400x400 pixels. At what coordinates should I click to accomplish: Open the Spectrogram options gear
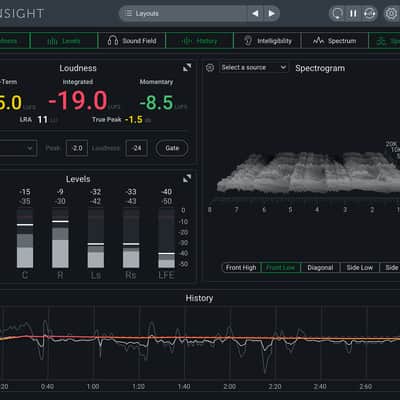210,68
